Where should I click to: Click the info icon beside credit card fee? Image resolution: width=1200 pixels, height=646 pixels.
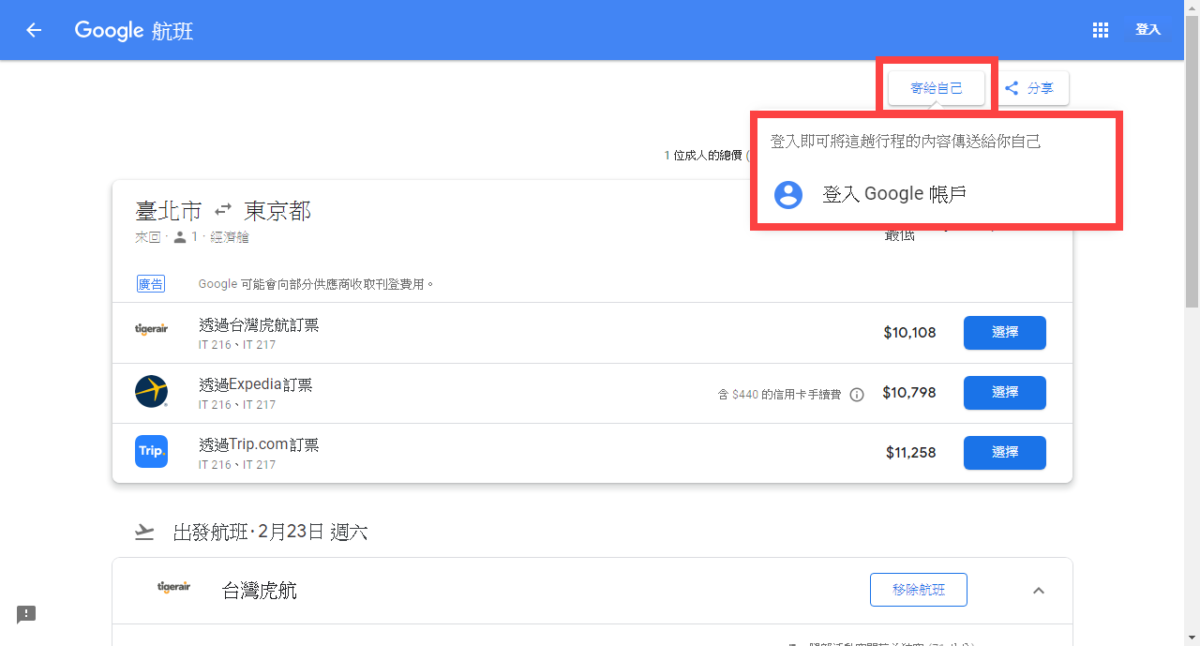coord(857,395)
